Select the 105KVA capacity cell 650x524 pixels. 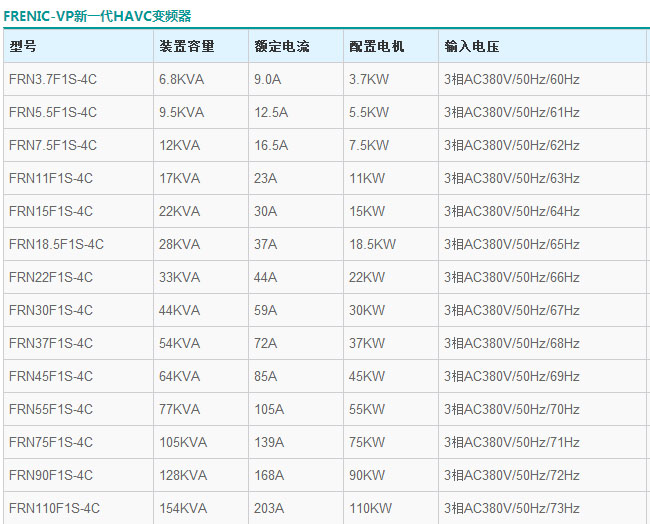pyautogui.click(x=183, y=442)
